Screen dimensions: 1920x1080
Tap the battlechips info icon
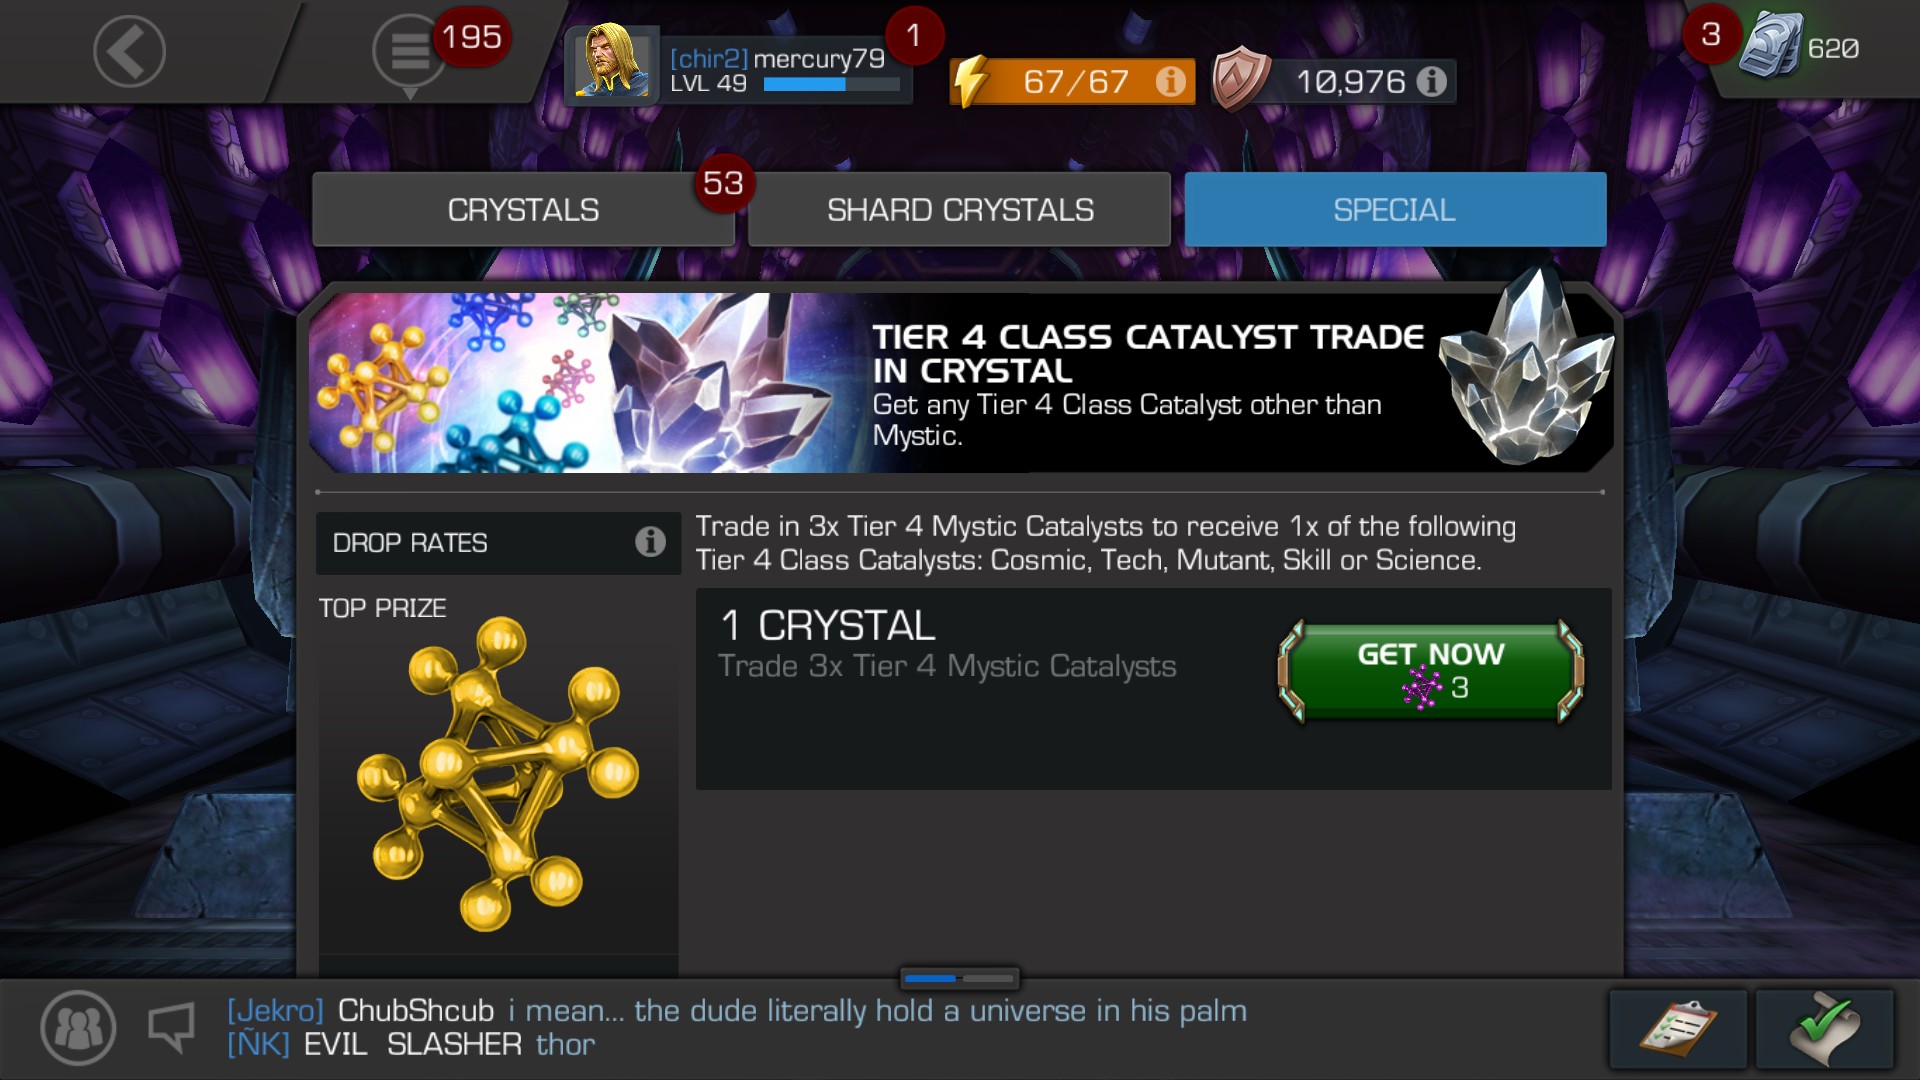tap(1432, 81)
